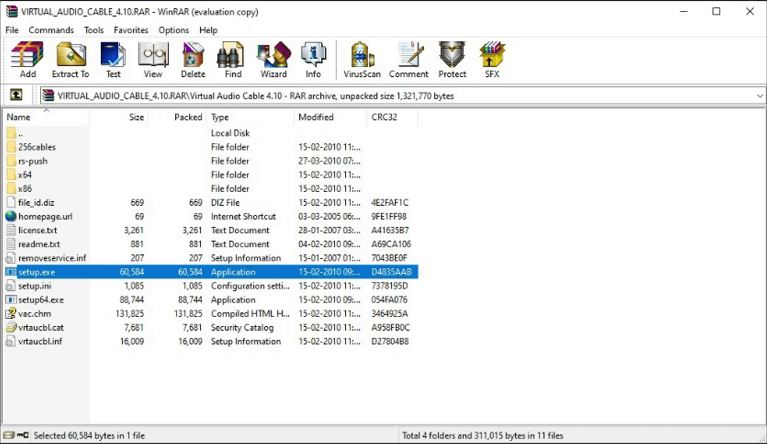The image size is (767, 444).
Task: Sort by the Type column header
Action: tap(250, 117)
